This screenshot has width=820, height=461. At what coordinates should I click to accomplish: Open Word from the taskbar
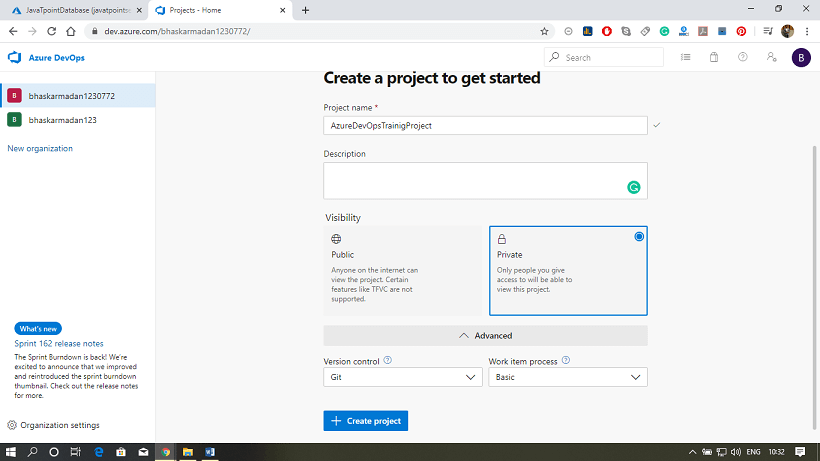210,452
